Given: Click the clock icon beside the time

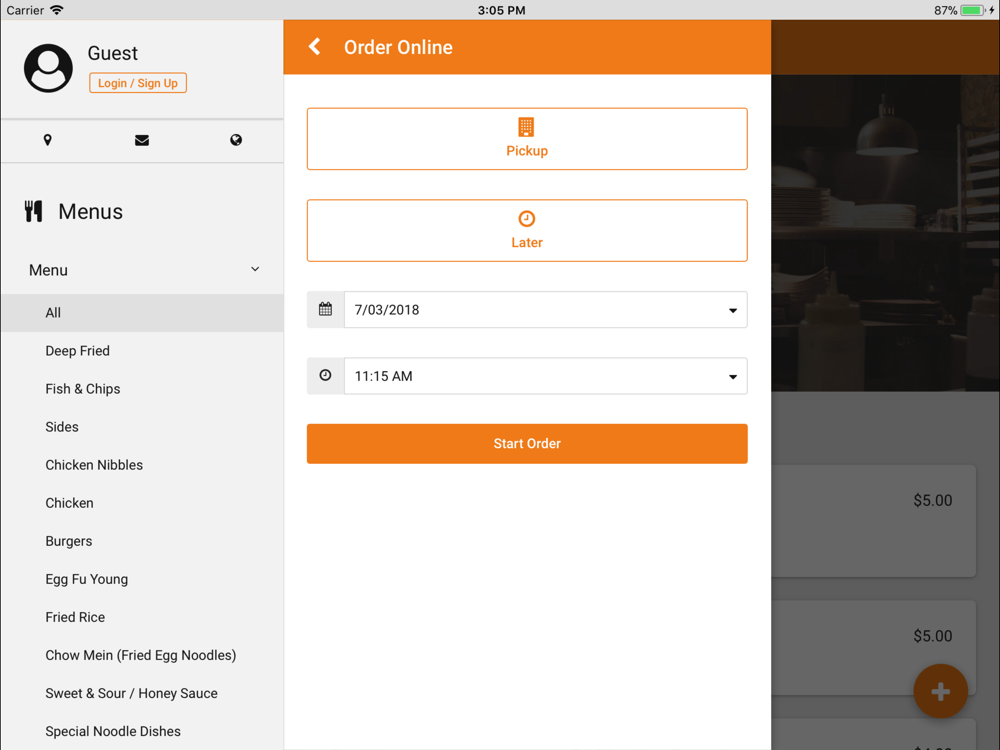Looking at the screenshot, I should [325, 376].
